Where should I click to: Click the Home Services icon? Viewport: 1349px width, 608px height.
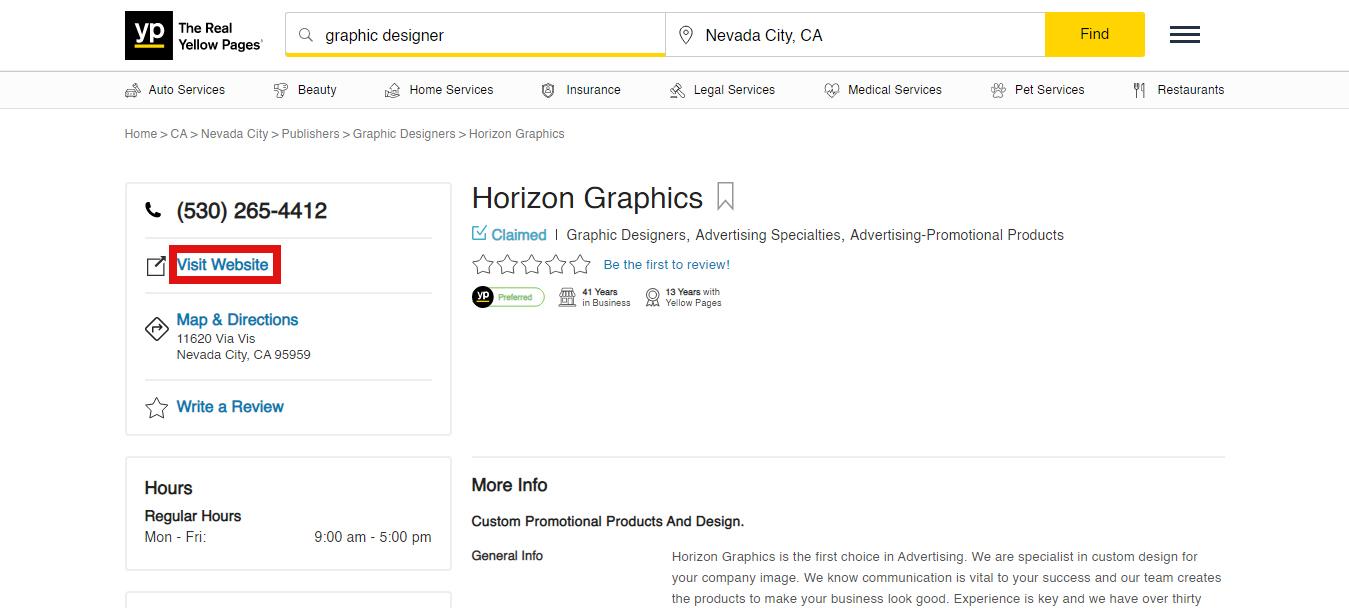pos(393,90)
